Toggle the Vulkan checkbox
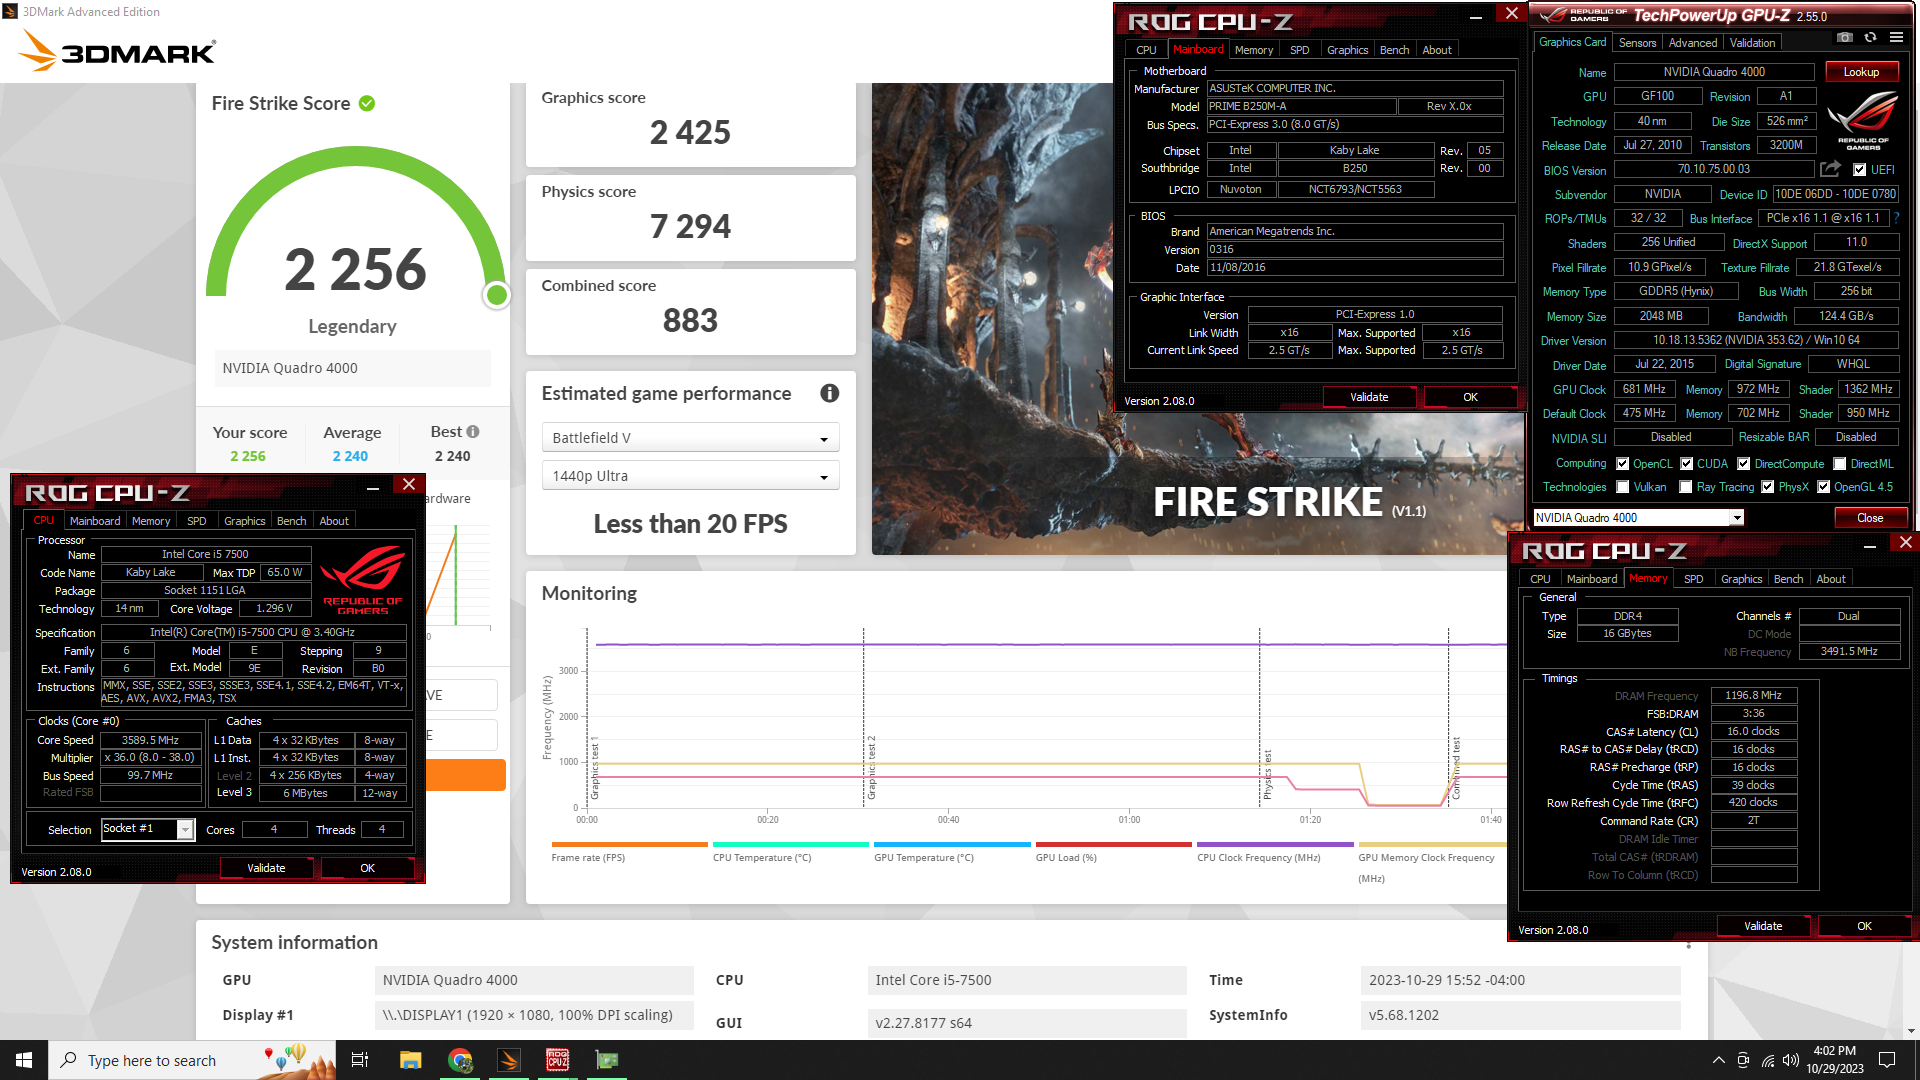The image size is (1920, 1080). 1622,487
